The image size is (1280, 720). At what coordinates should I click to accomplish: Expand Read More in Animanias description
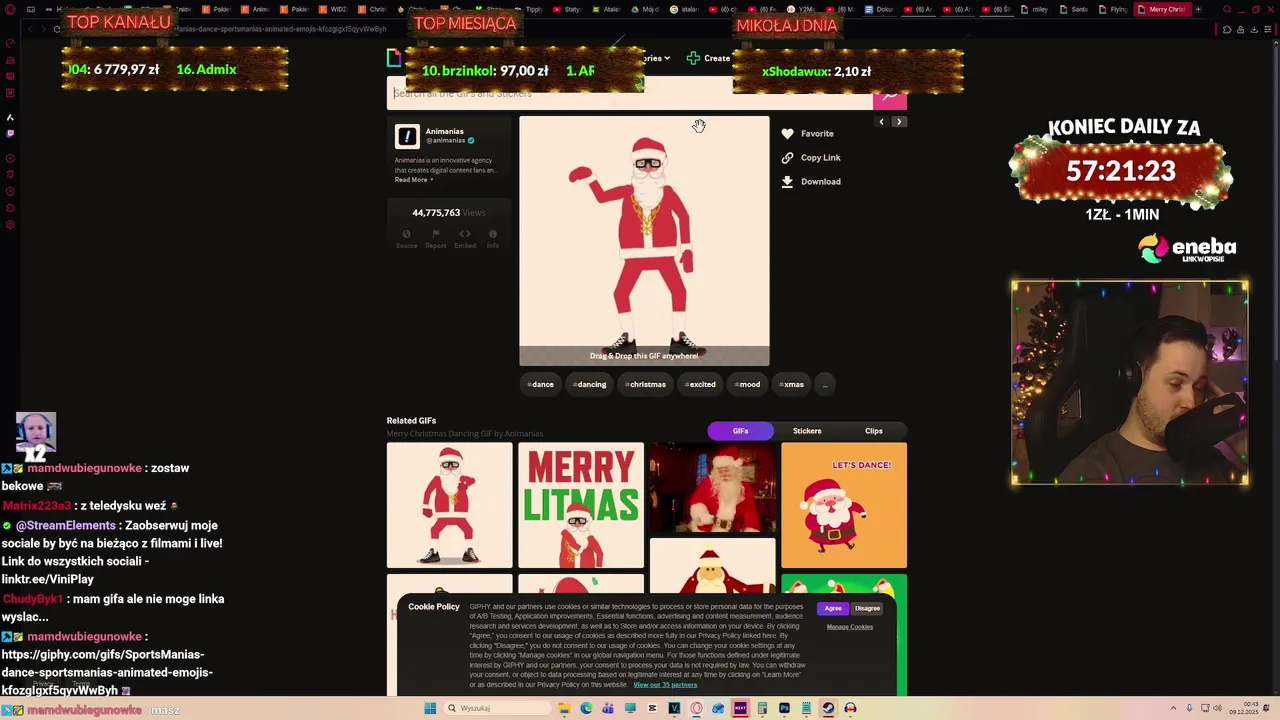(x=413, y=179)
